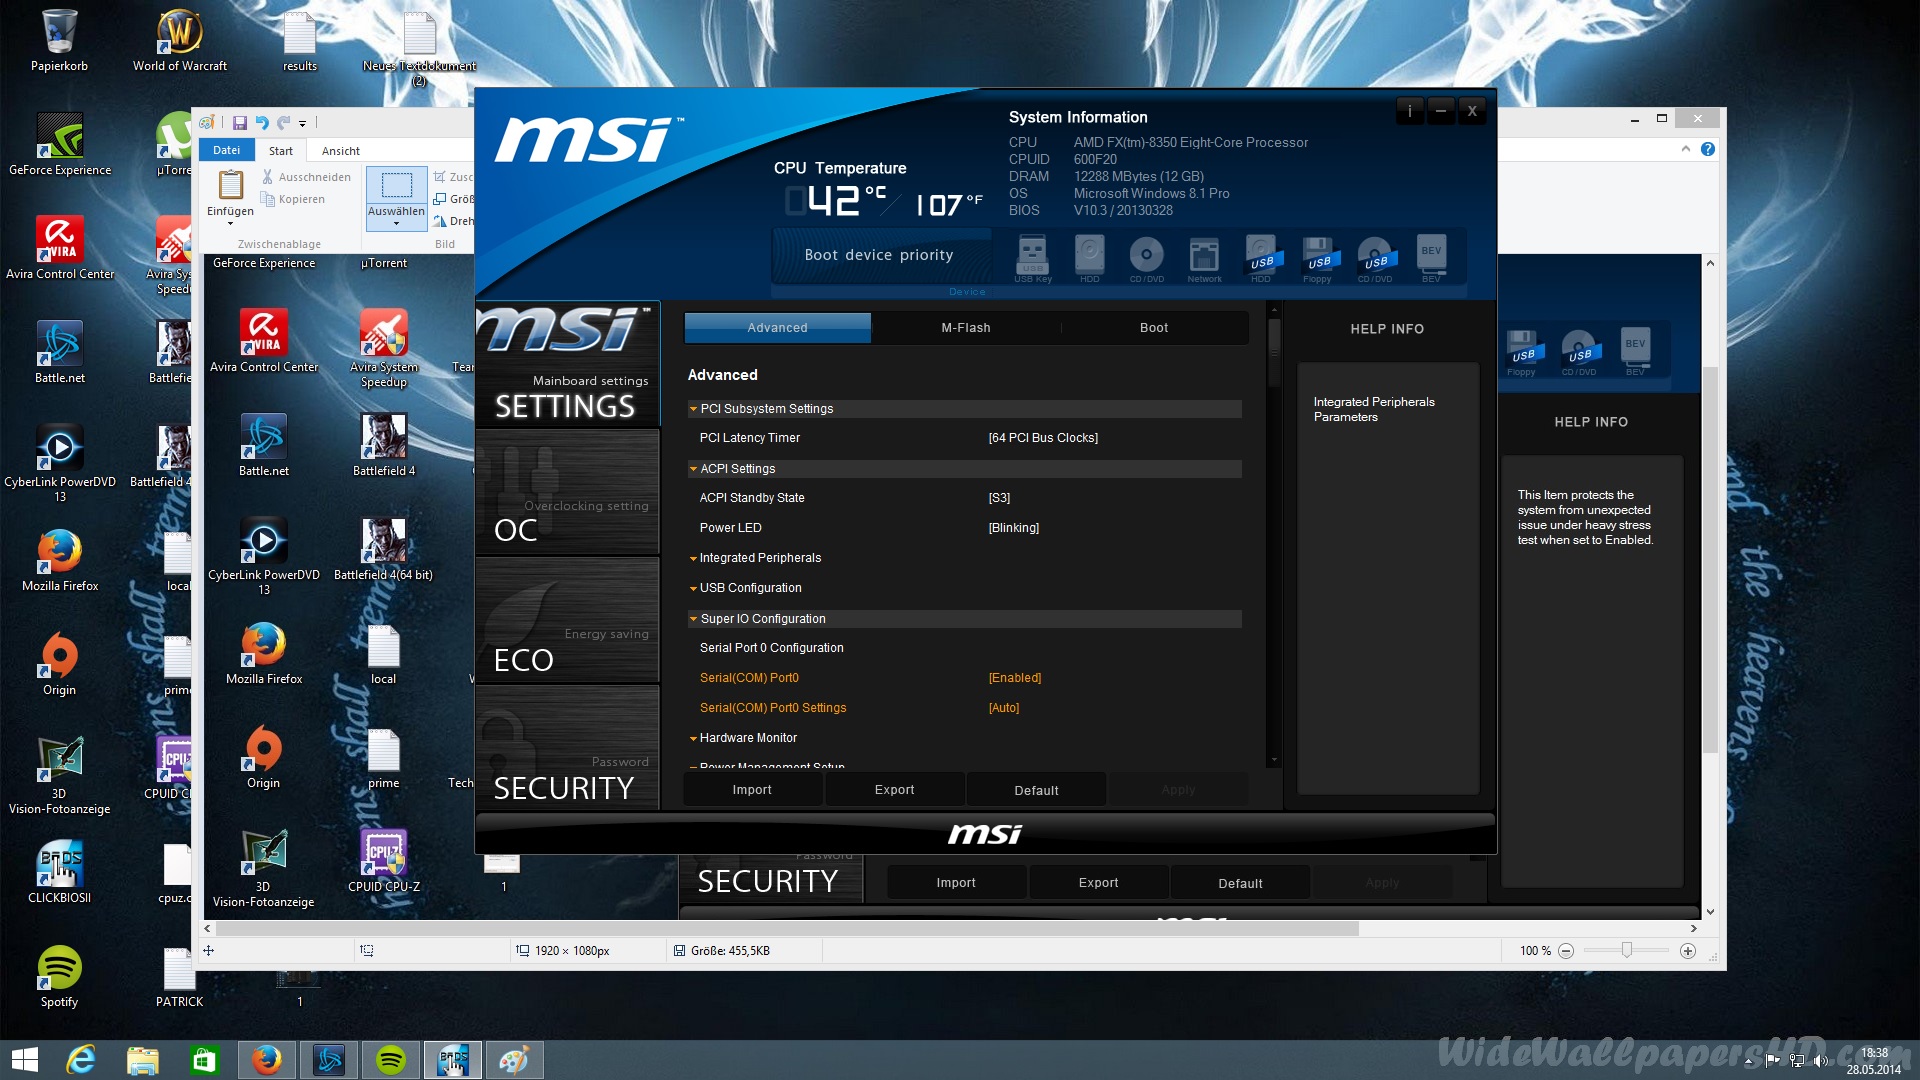Screen dimensions: 1920x1080
Task: Select BEV boot device in front MSI window
Action: 1431,259
